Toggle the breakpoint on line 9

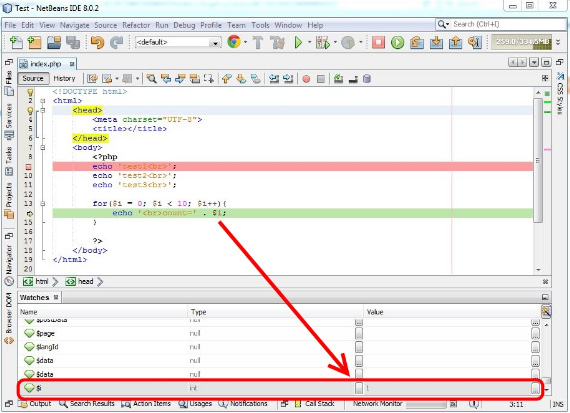click(28, 167)
